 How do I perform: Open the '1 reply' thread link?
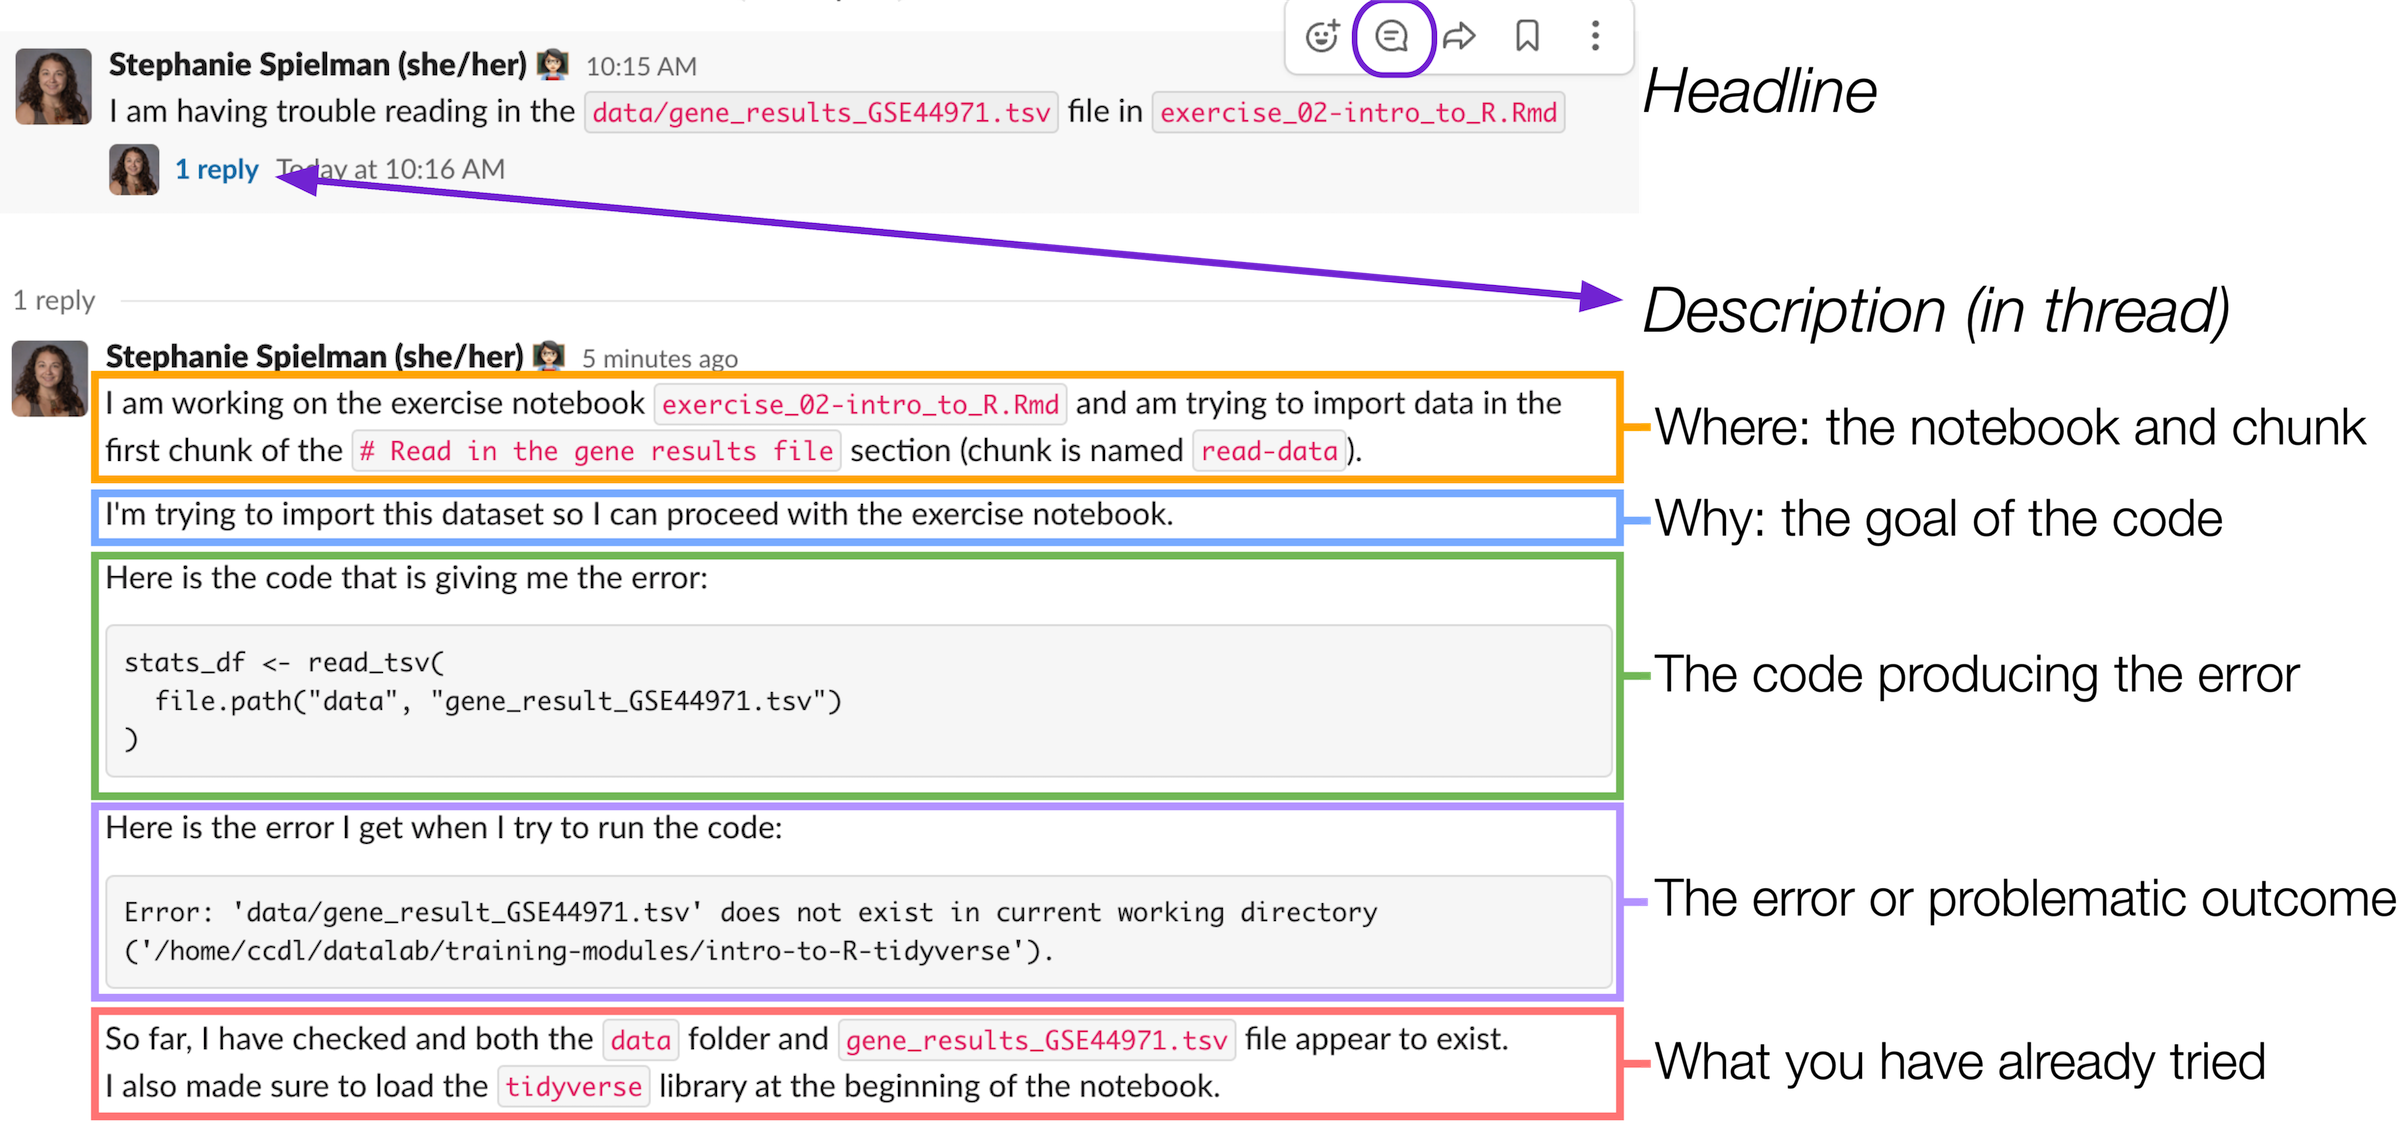click(216, 169)
